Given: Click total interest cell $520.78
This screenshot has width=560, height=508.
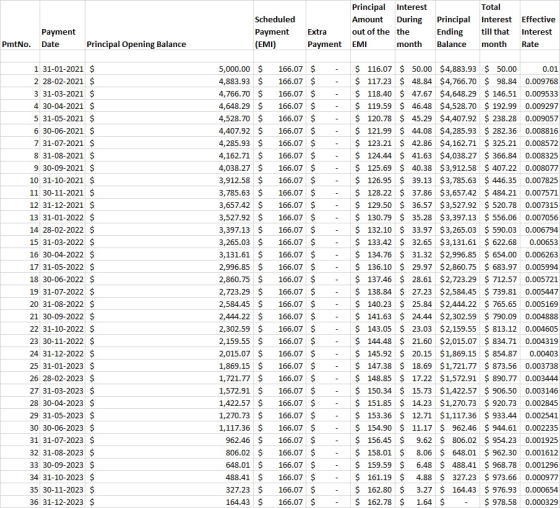Looking at the screenshot, I should tap(500, 205).
